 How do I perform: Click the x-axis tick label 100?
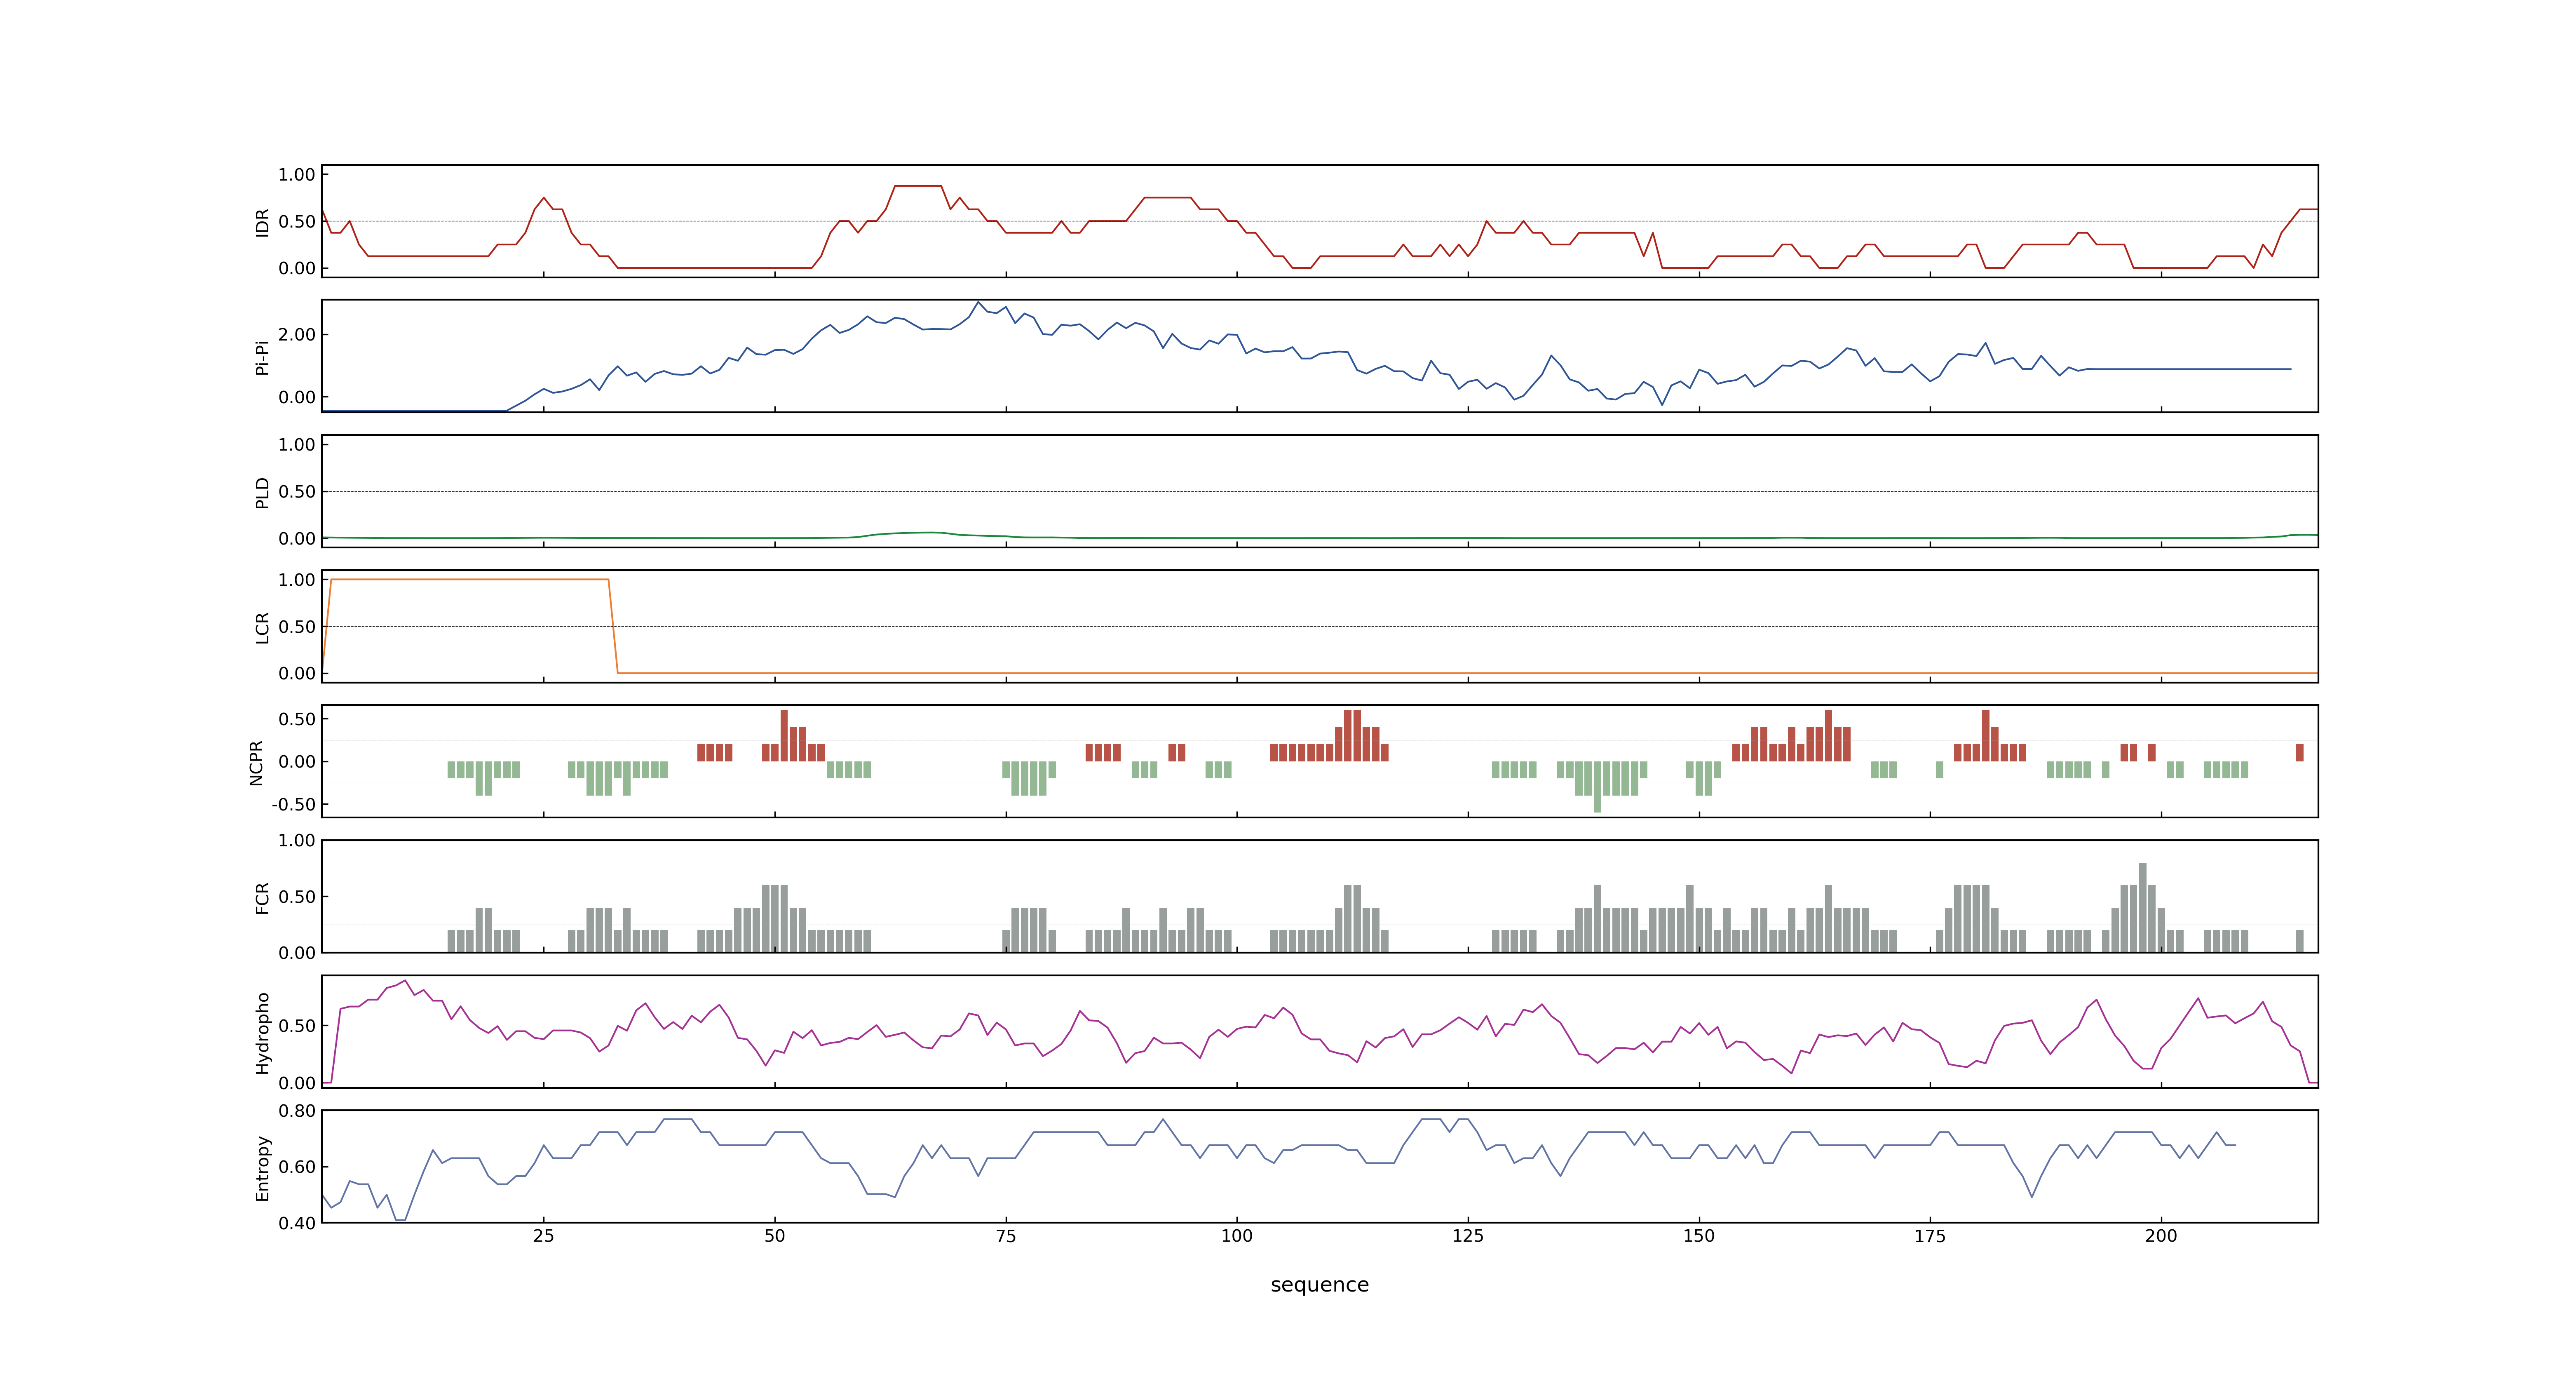(x=1236, y=1236)
